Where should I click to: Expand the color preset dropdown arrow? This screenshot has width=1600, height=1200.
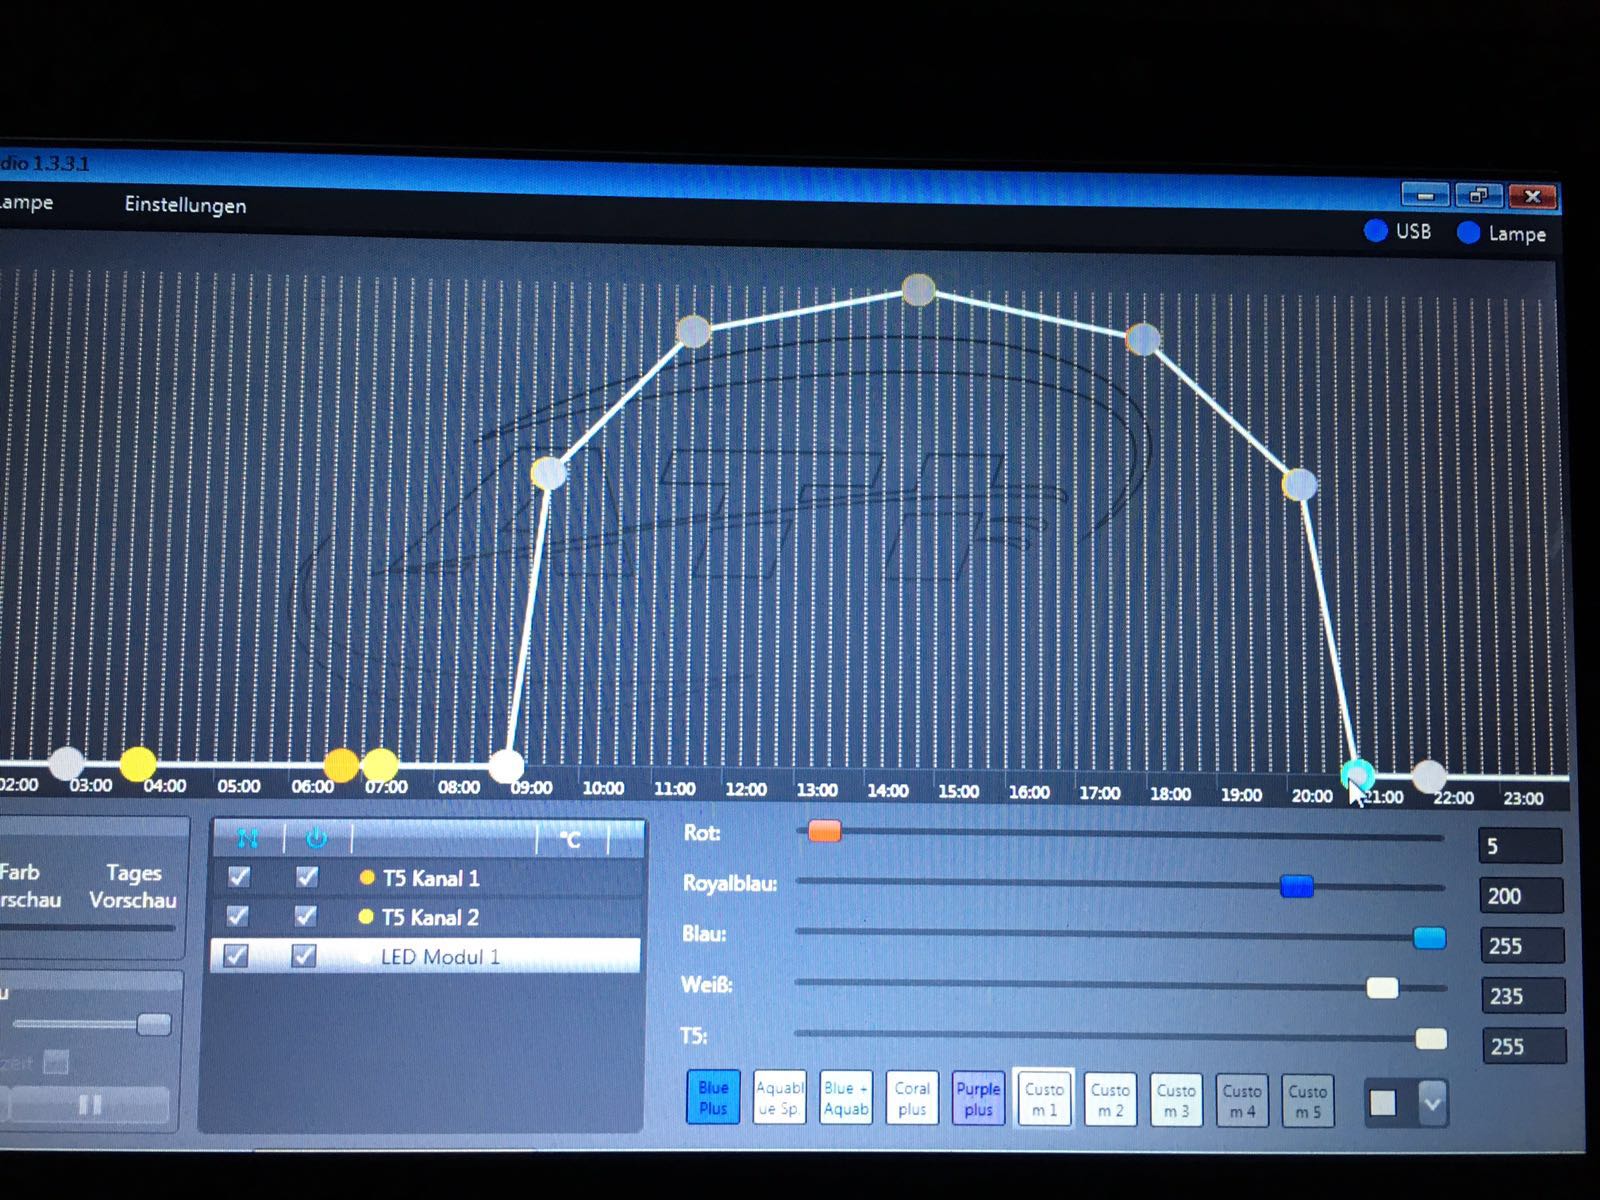[x=1432, y=1104]
